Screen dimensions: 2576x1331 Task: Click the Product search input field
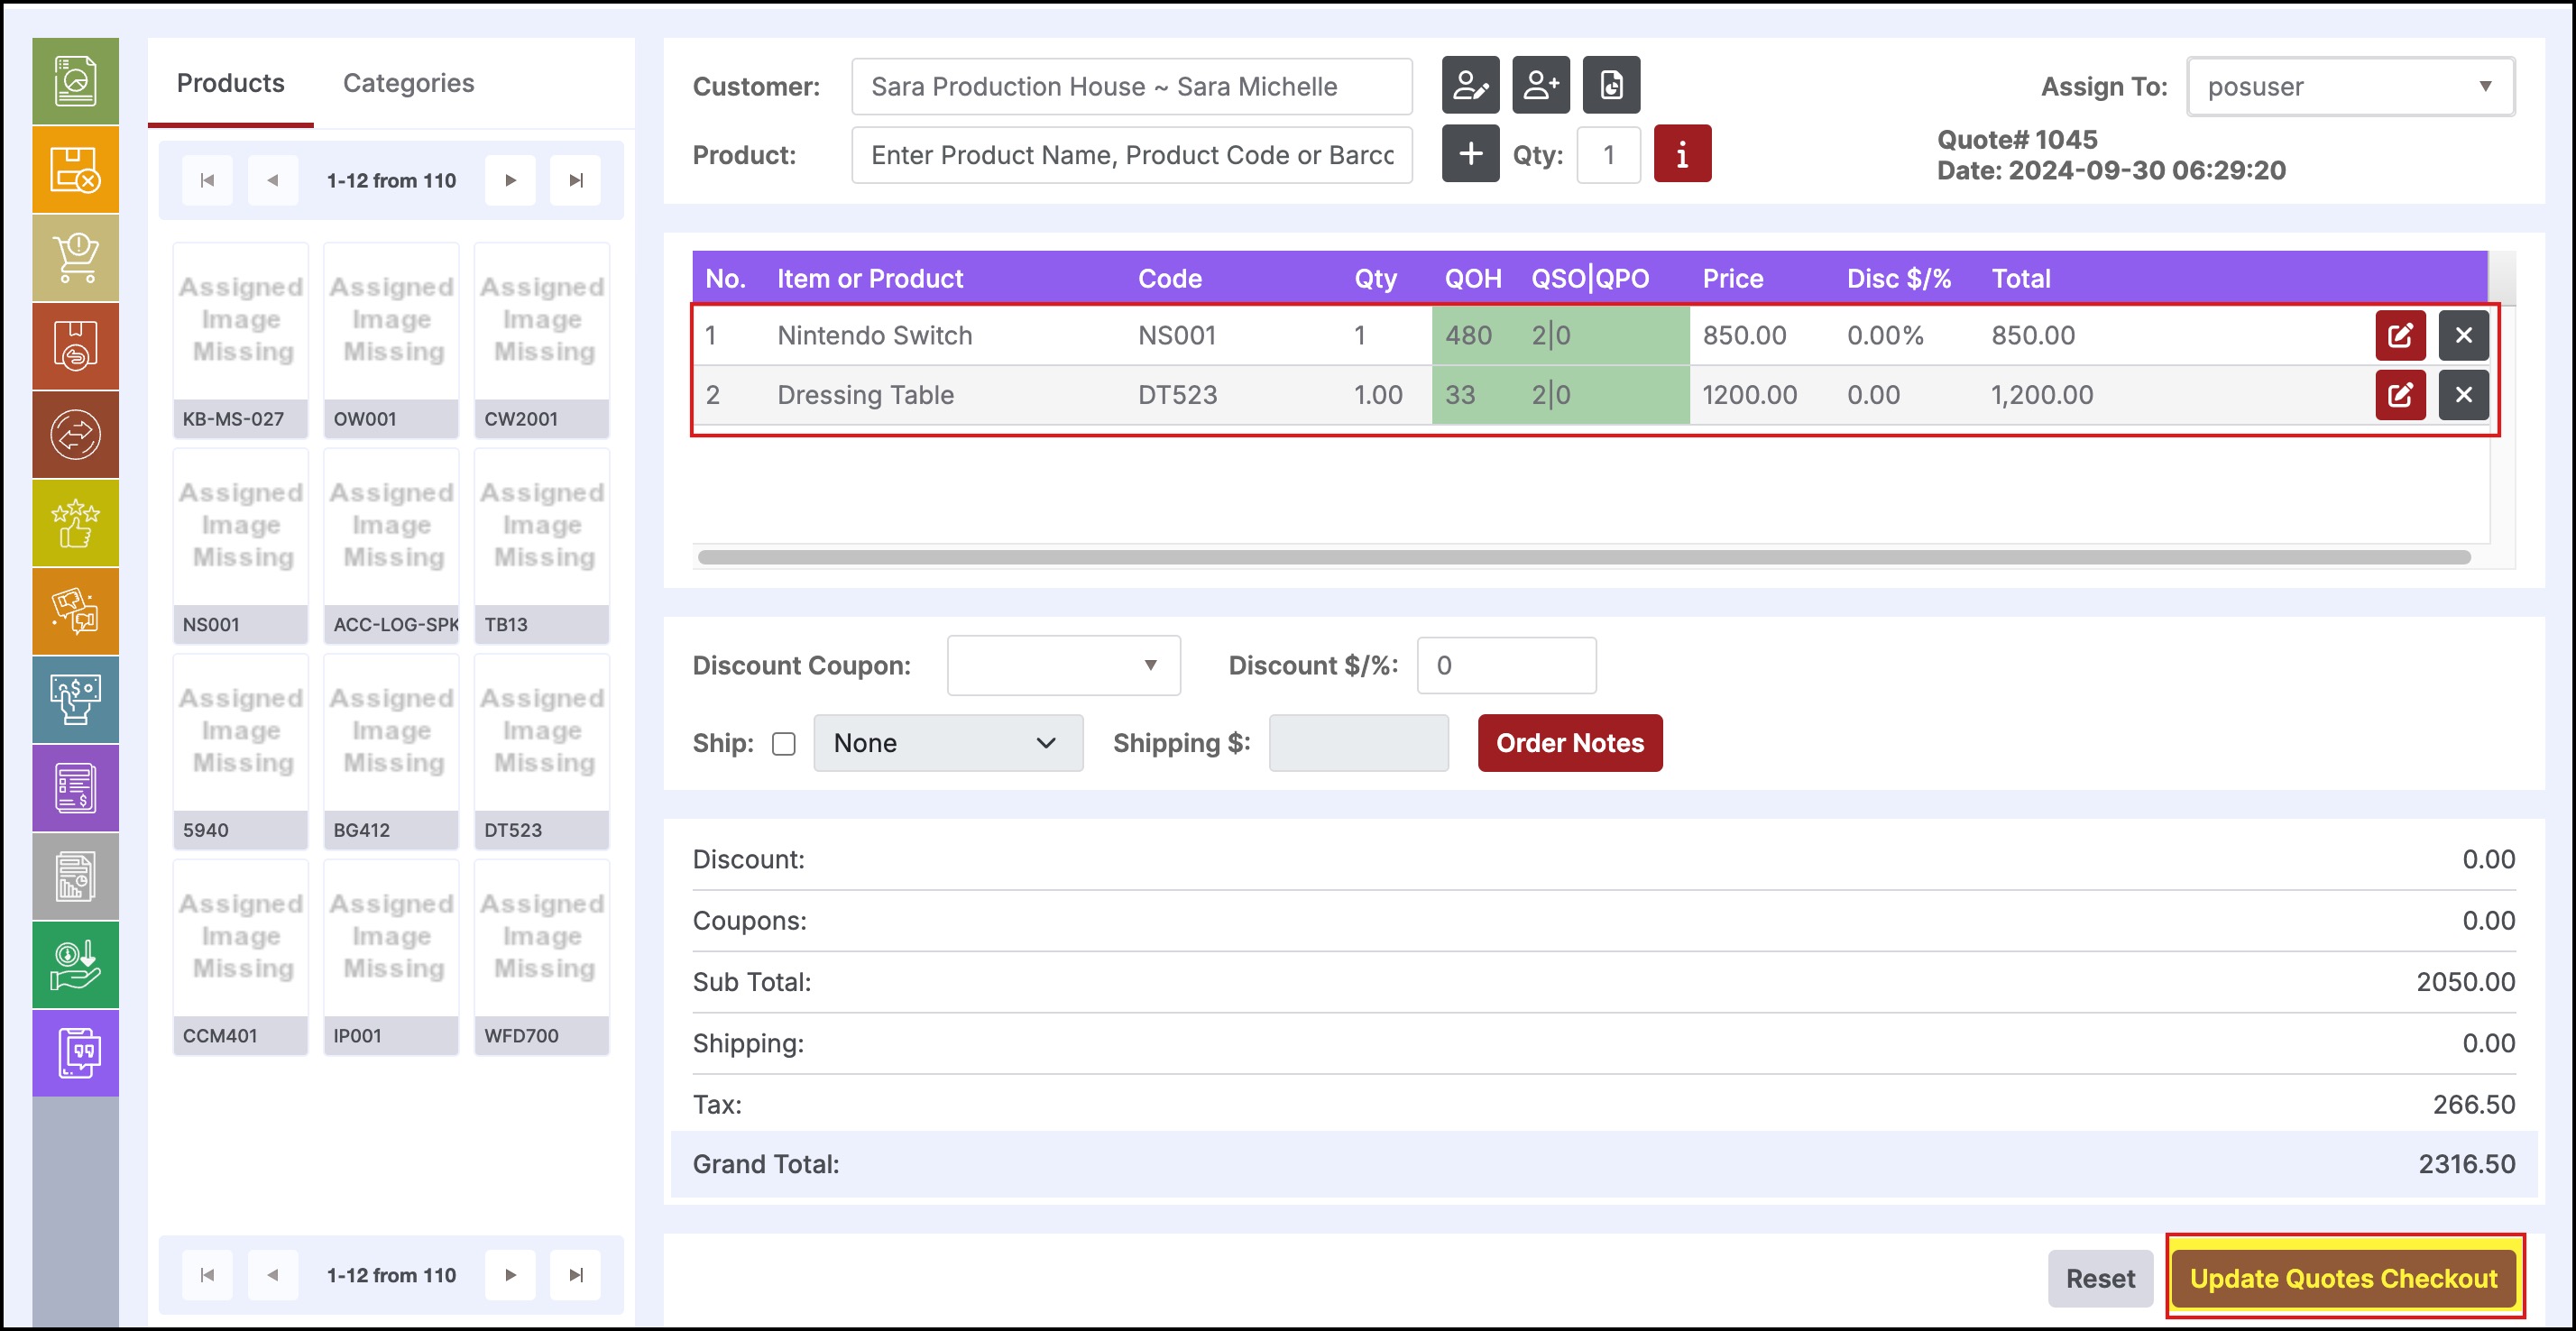tap(1131, 155)
